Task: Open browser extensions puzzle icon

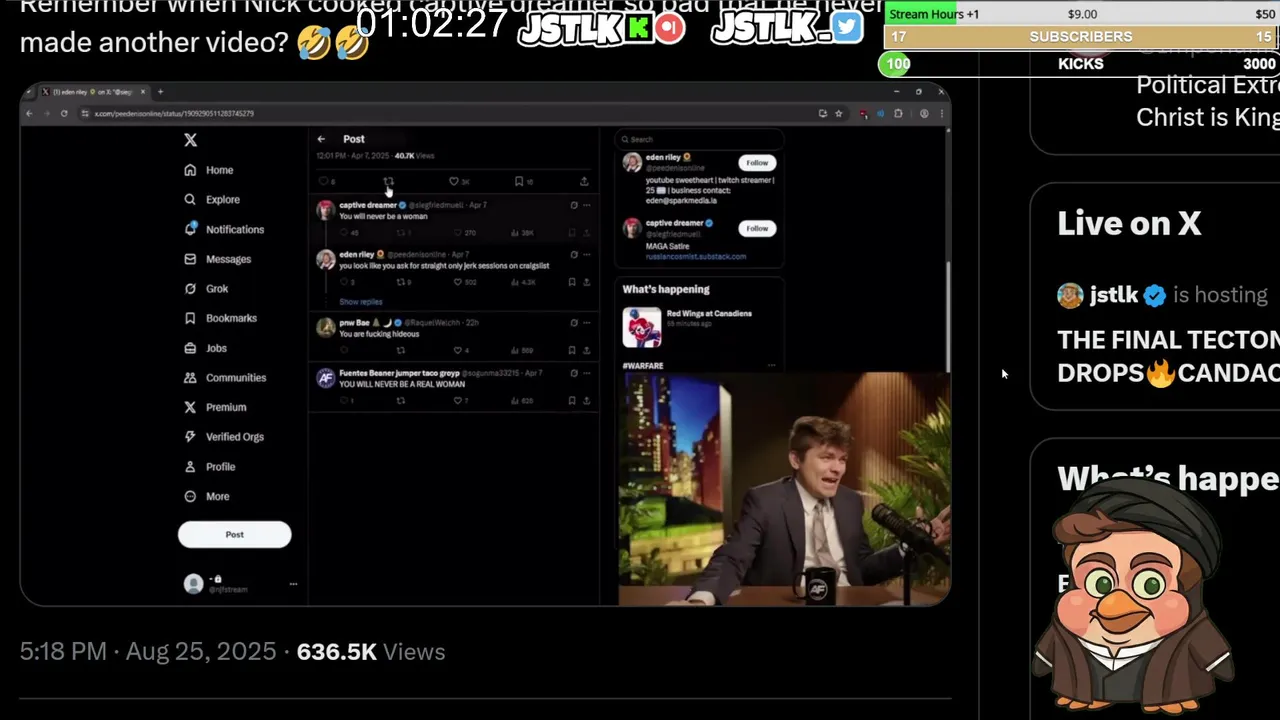Action: pyautogui.click(x=898, y=113)
